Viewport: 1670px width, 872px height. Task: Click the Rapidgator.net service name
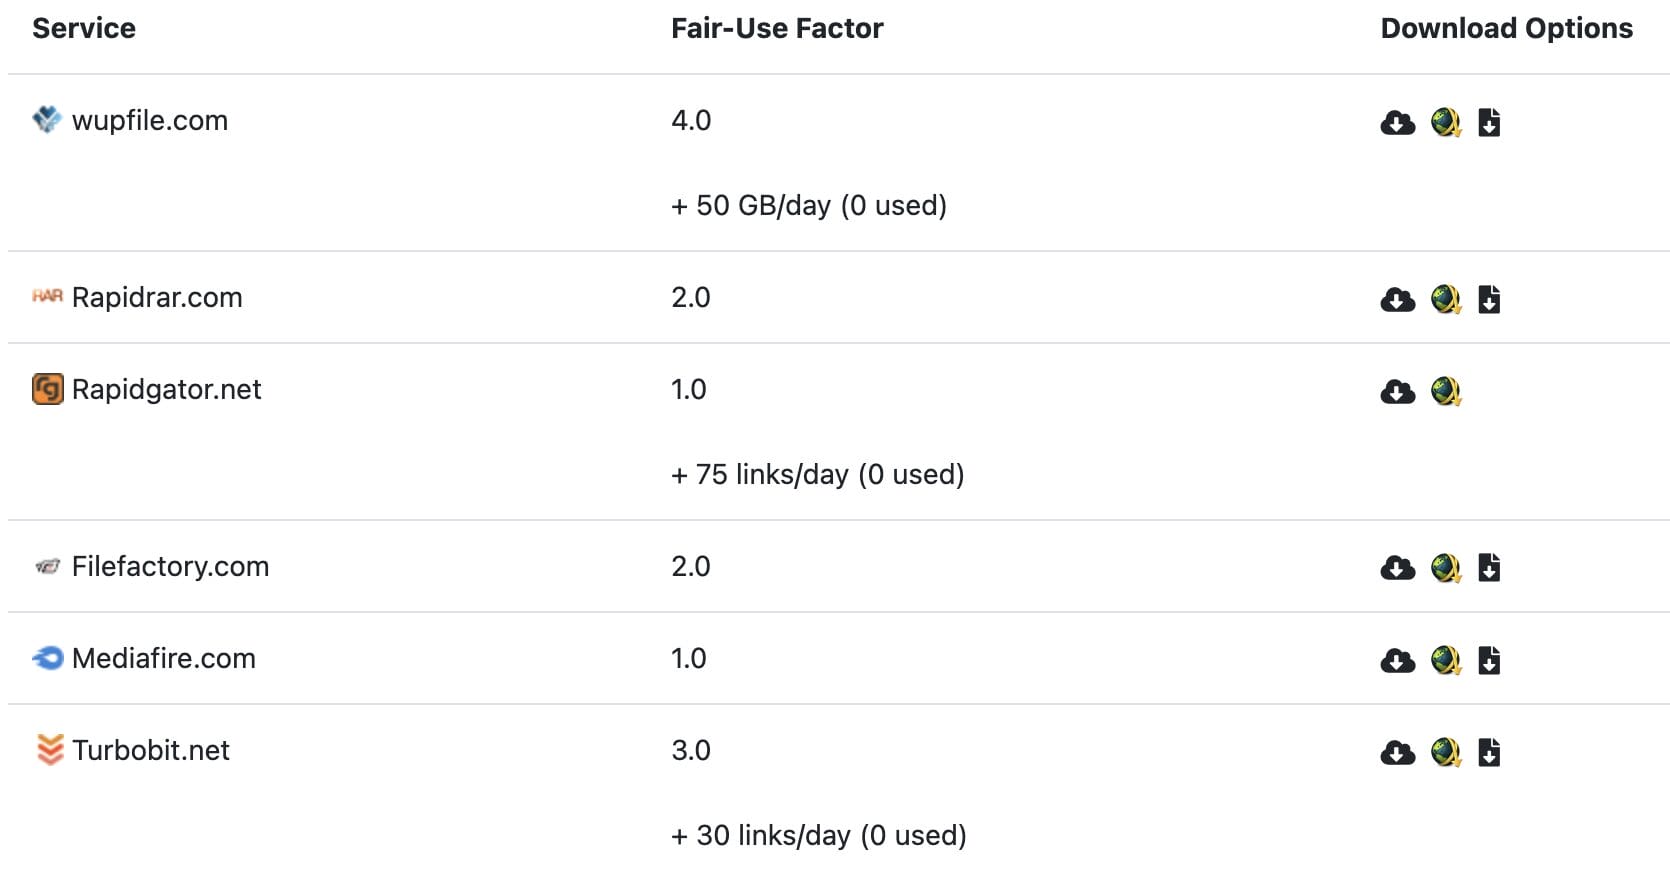(x=166, y=390)
